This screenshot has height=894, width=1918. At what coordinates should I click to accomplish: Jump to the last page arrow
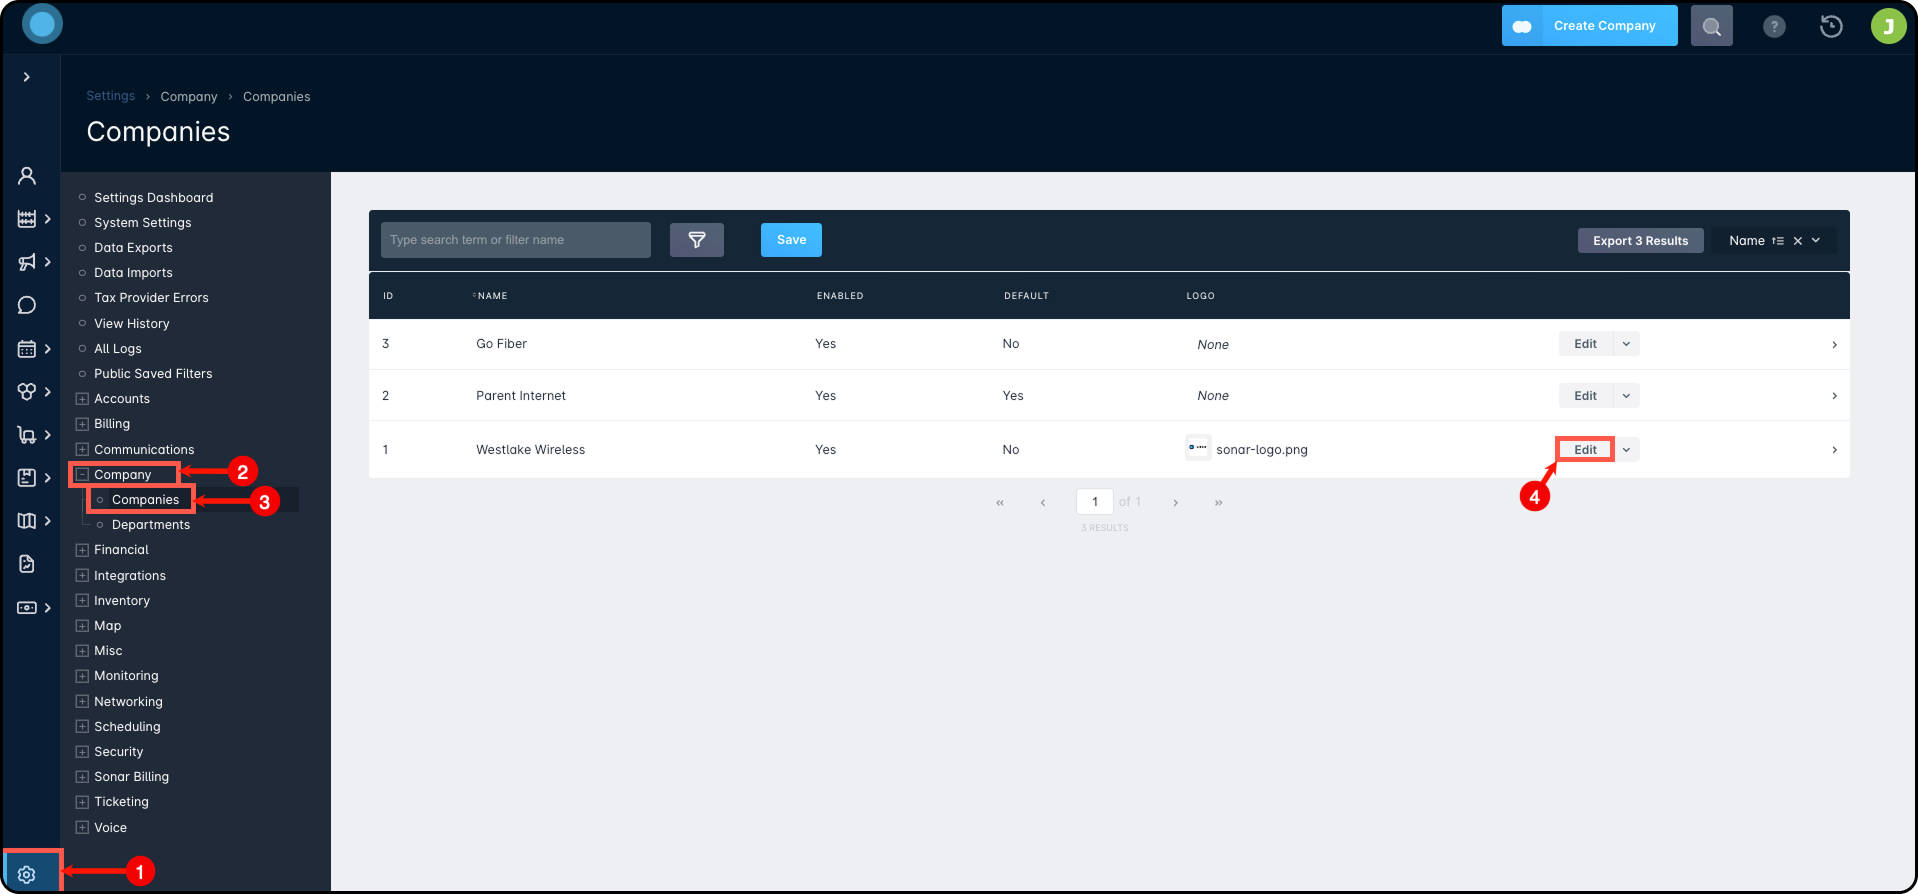coord(1218,503)
